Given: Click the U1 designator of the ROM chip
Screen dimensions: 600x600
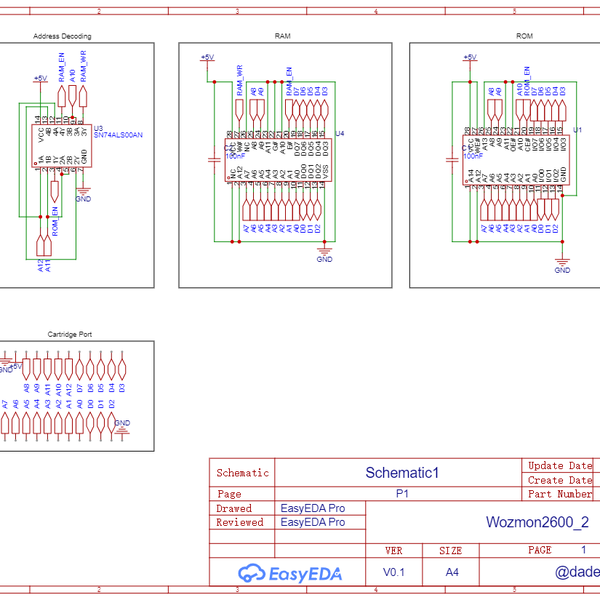Looking at the screenshot, I should click(577, 130).
